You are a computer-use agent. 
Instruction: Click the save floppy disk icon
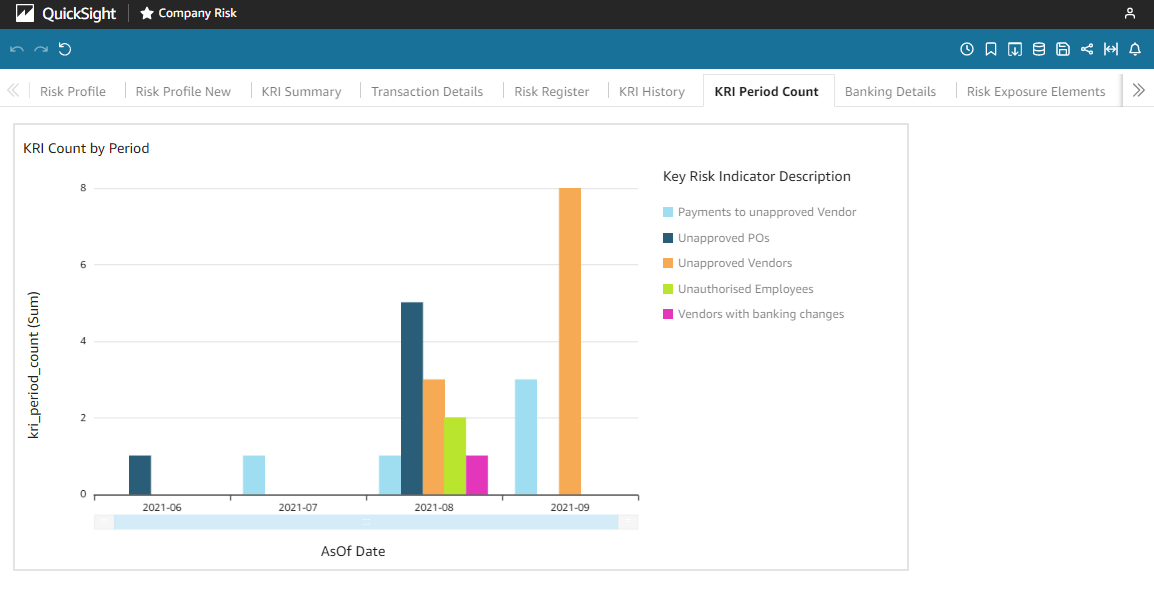click(x=1063, y=49)
